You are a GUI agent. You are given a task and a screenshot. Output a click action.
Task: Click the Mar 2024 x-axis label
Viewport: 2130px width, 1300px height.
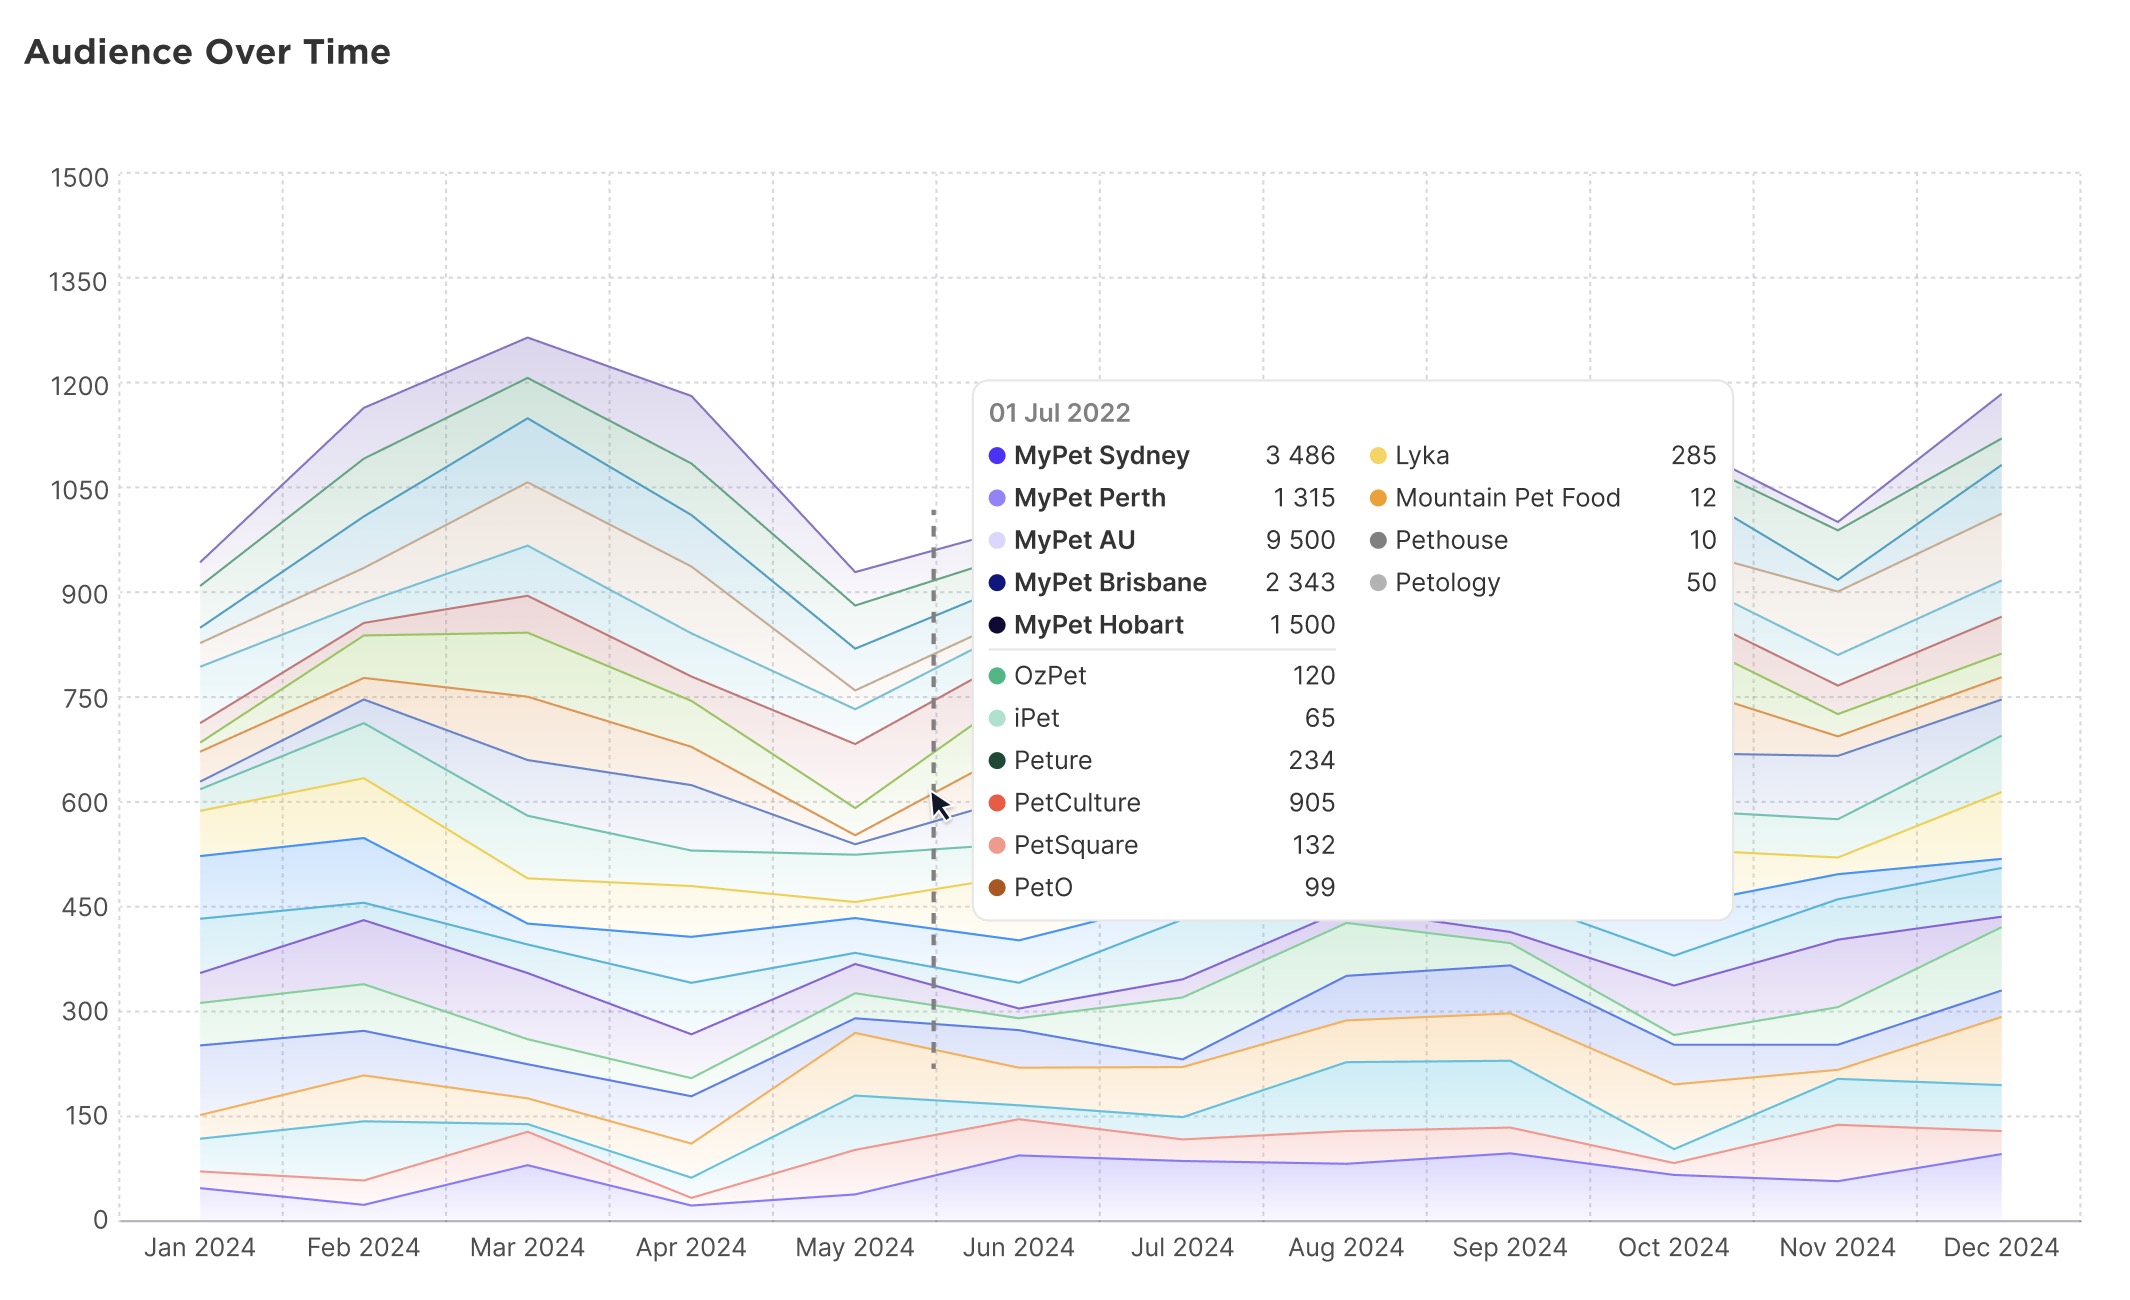527,1248
